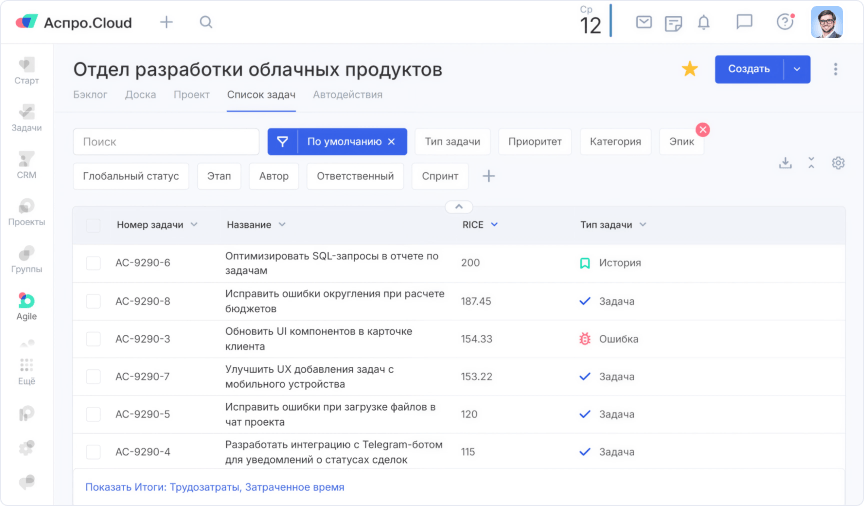Open the Тип задачи filter dropdown
The height and width of the screenshot is (506, 864).
click(x=452, y=142)
